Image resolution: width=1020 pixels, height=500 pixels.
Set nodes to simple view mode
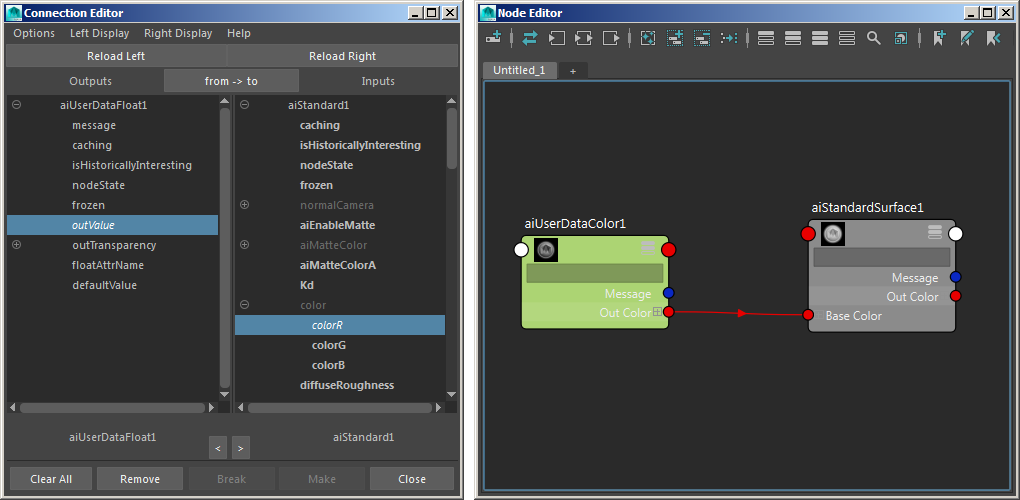coord(766,38)
